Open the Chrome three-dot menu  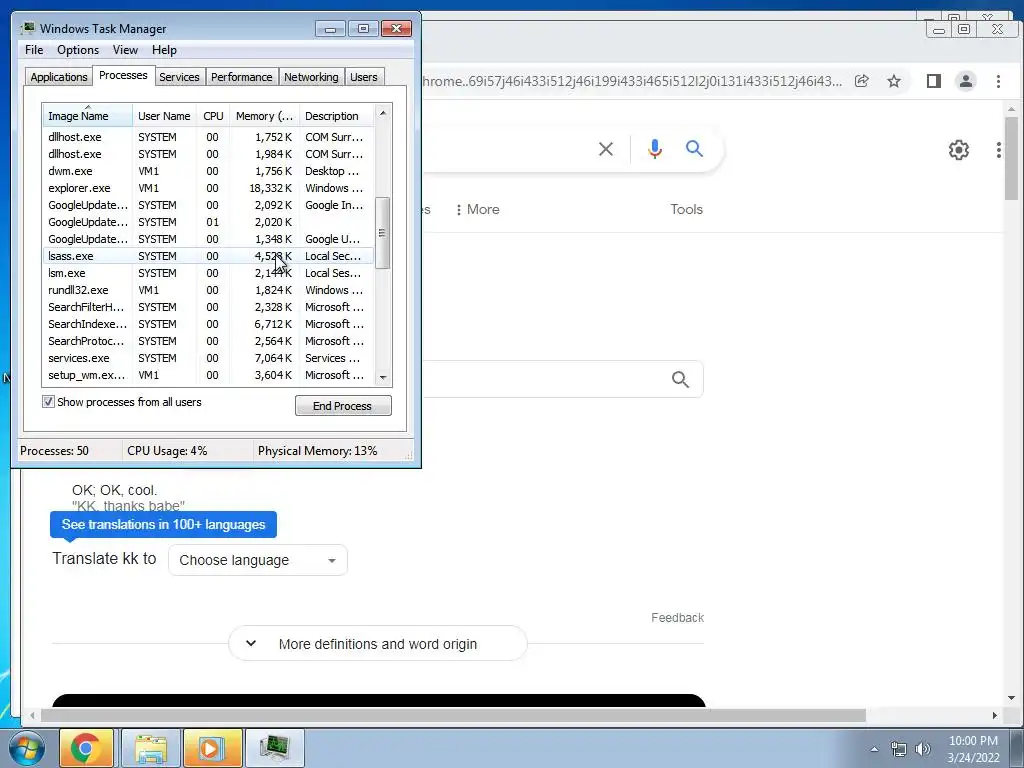998,81
